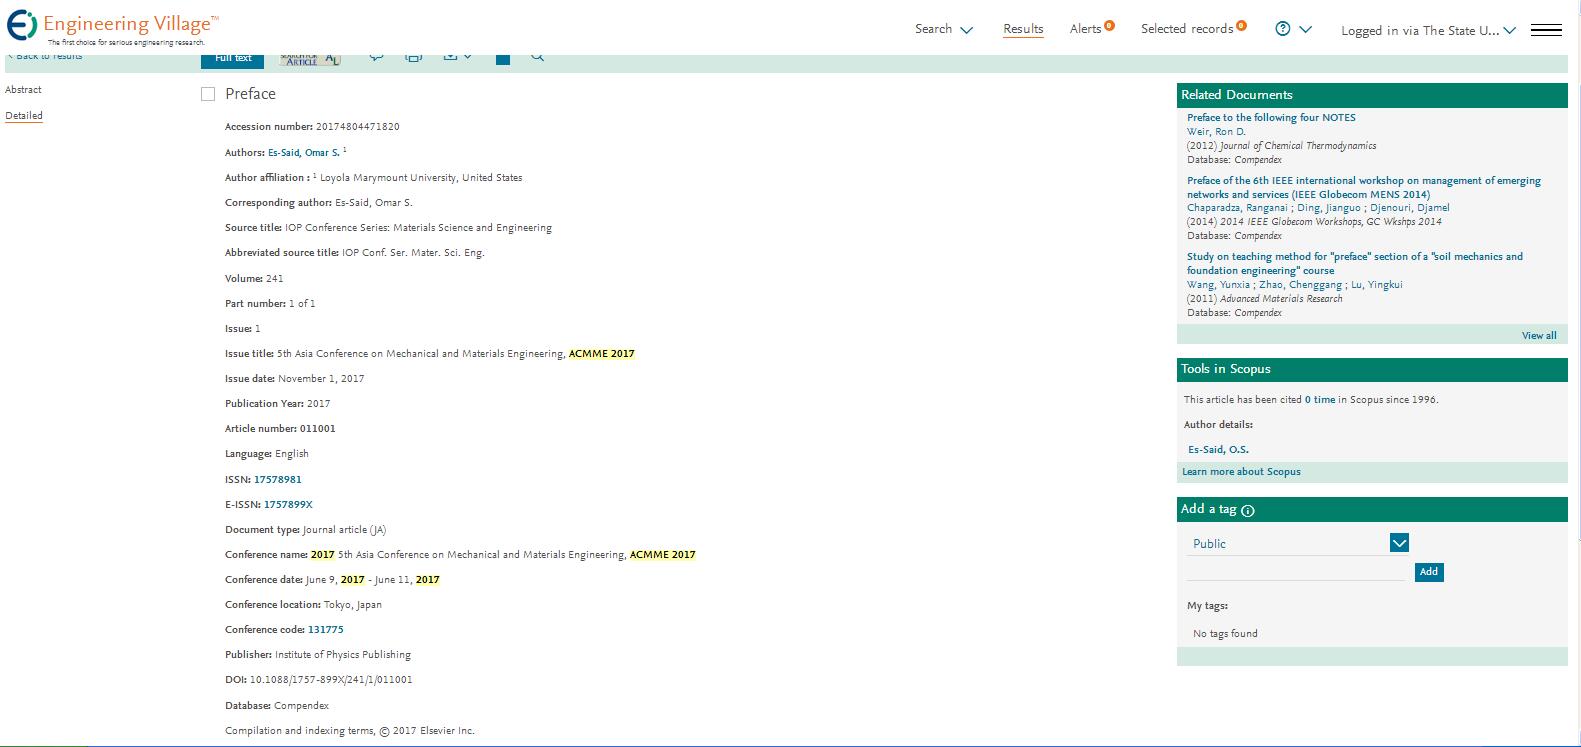Open related author Lu, Yingkui
The height and width of the screenshot is (747, 1581).
pyautogui.click(x=1376, y=285)
